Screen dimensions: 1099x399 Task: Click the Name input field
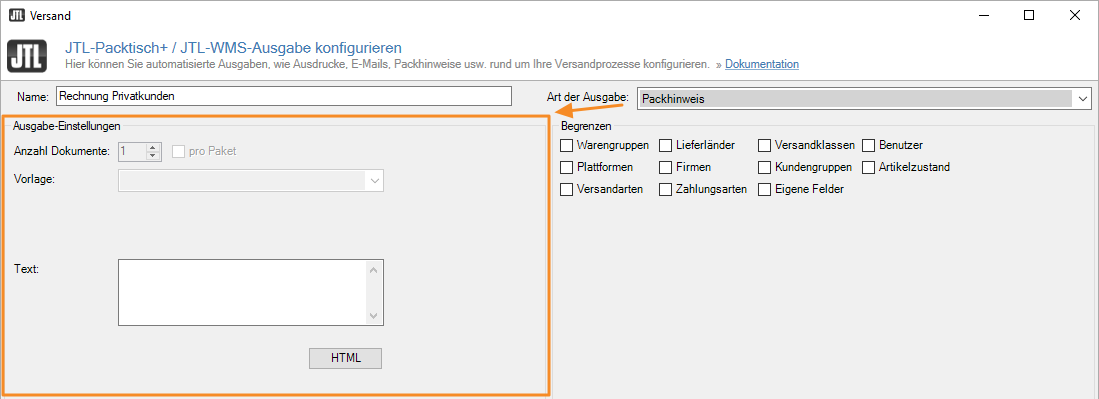point(283,96)
